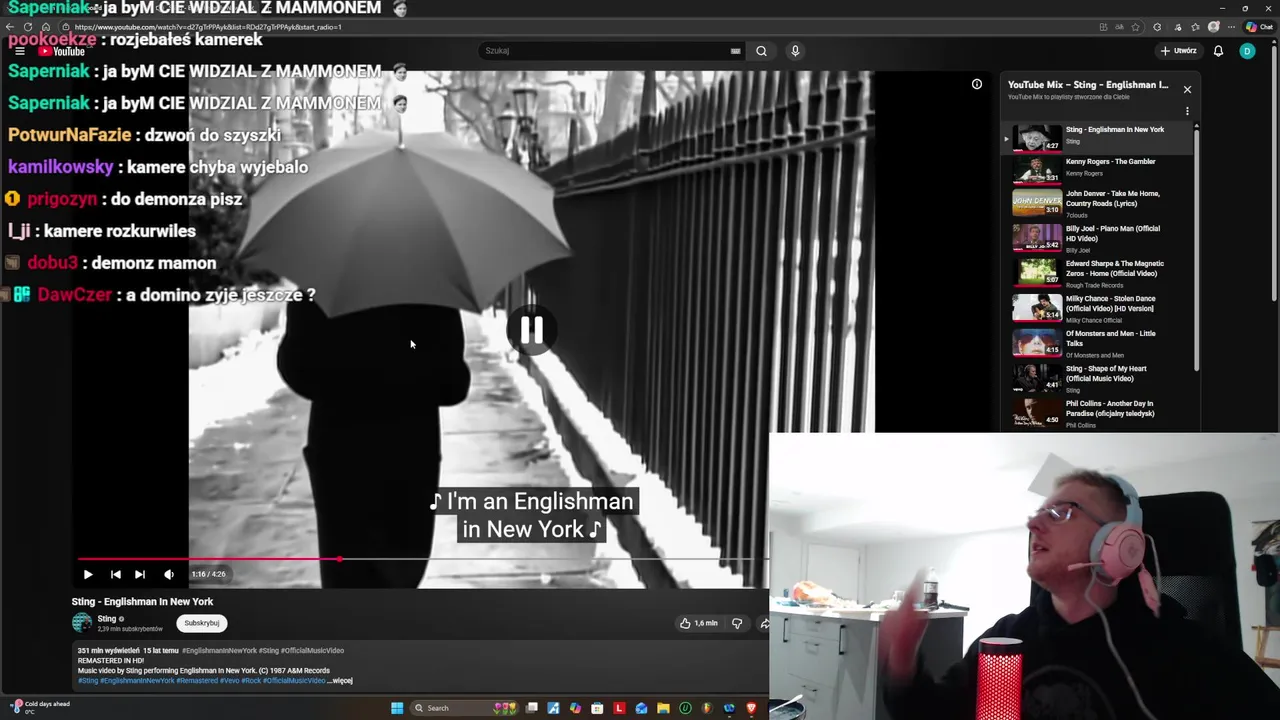This screenshot has height=720, width=1280.
Task: Click the share arrow button
Action: point(764,623)
